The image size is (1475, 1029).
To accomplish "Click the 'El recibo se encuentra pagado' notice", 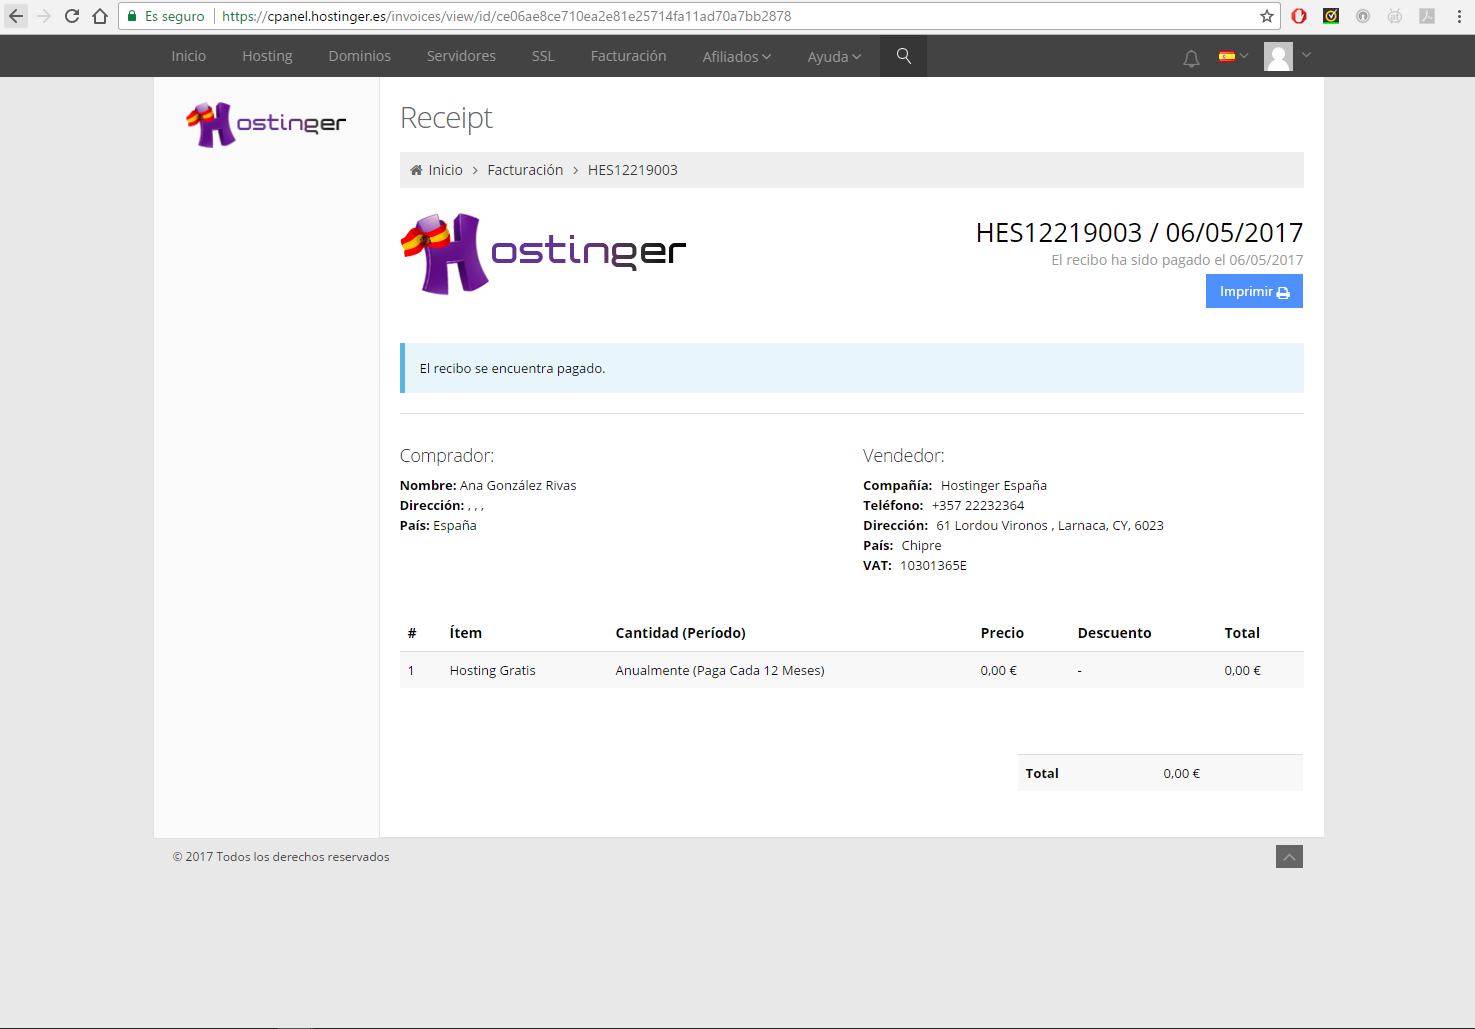I will [852, 368].
